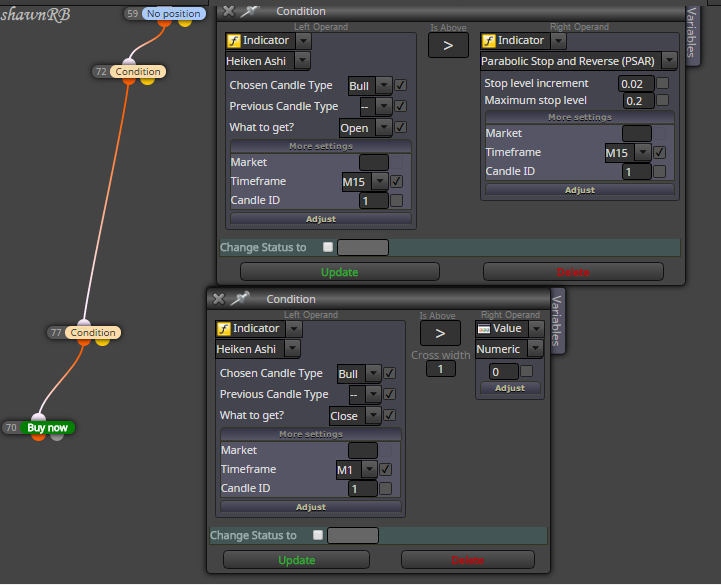Pin the upper Condition panel
The height and width of the screenshot is (585, 721).
coord(251,11)
